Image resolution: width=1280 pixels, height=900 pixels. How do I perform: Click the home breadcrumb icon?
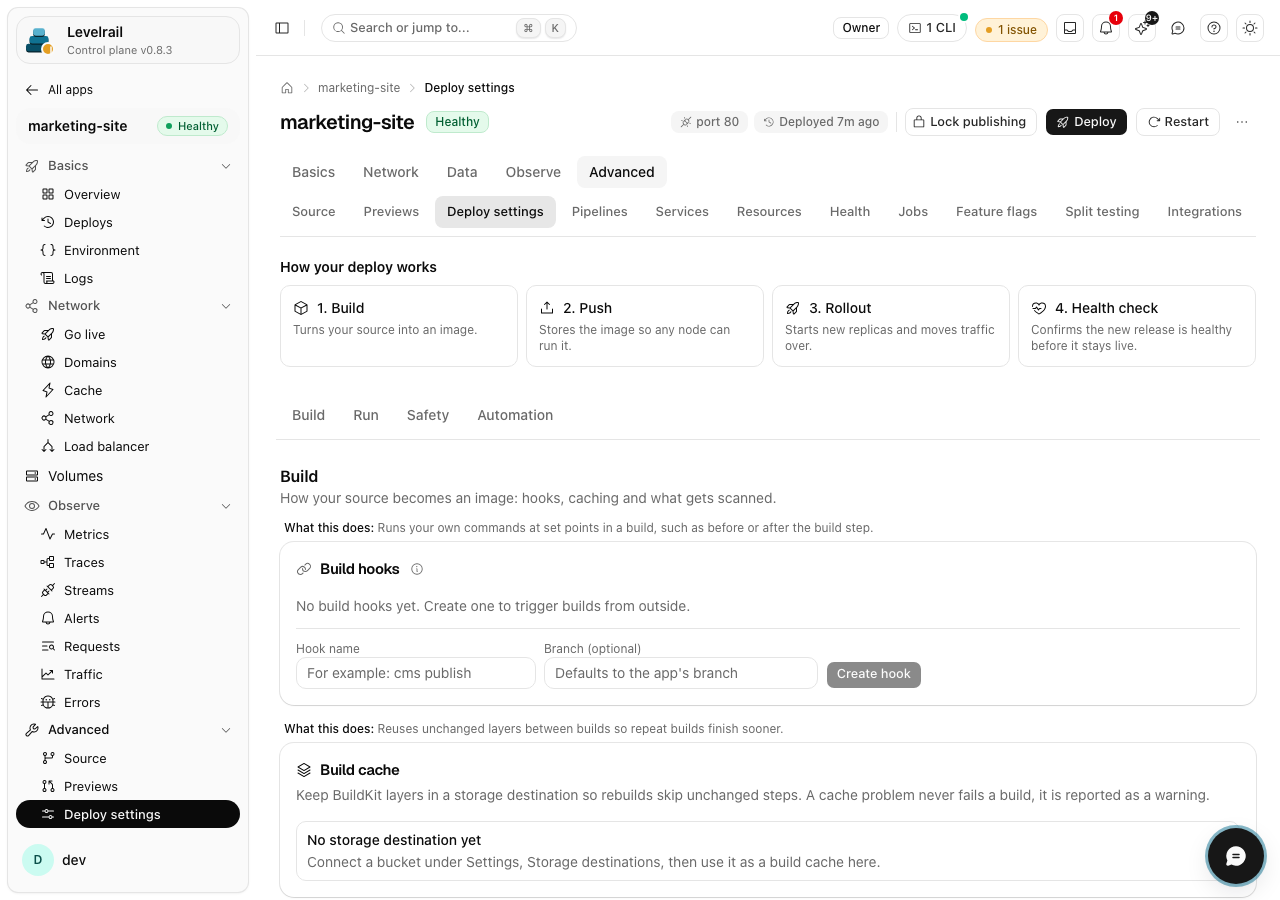(287, 88)
